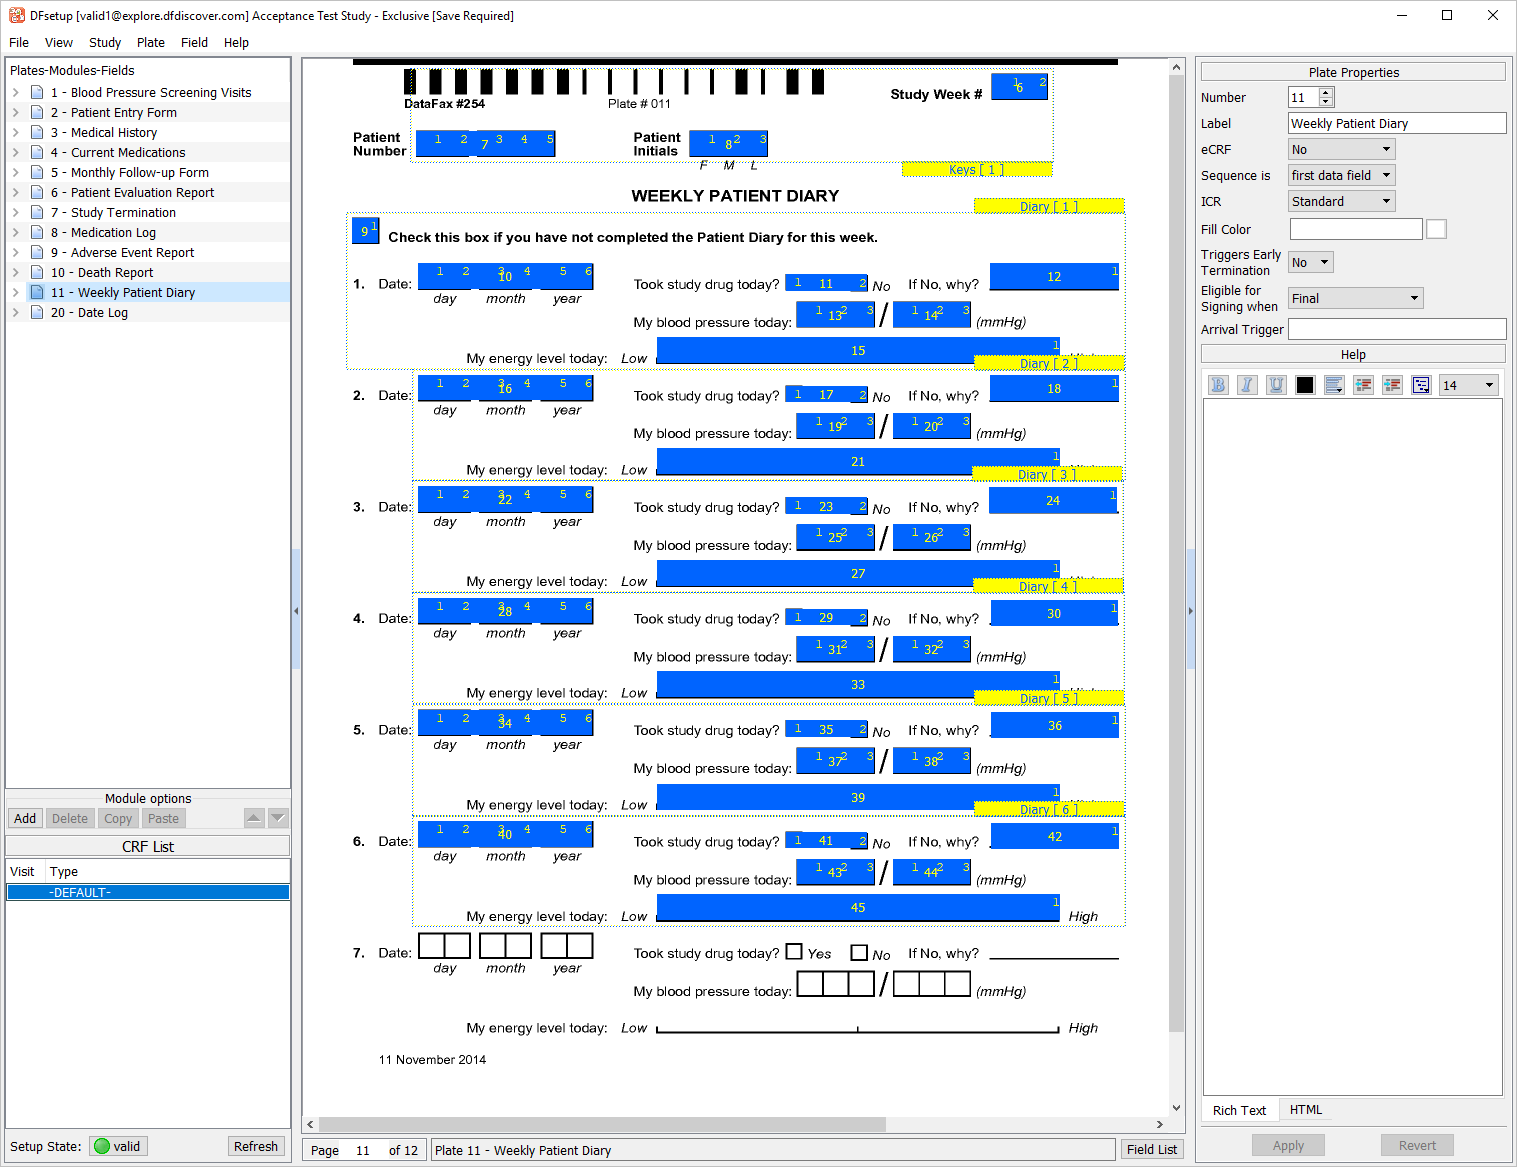Open the Plate menu
1517x1167 pixels.
[x=151, y=42]
